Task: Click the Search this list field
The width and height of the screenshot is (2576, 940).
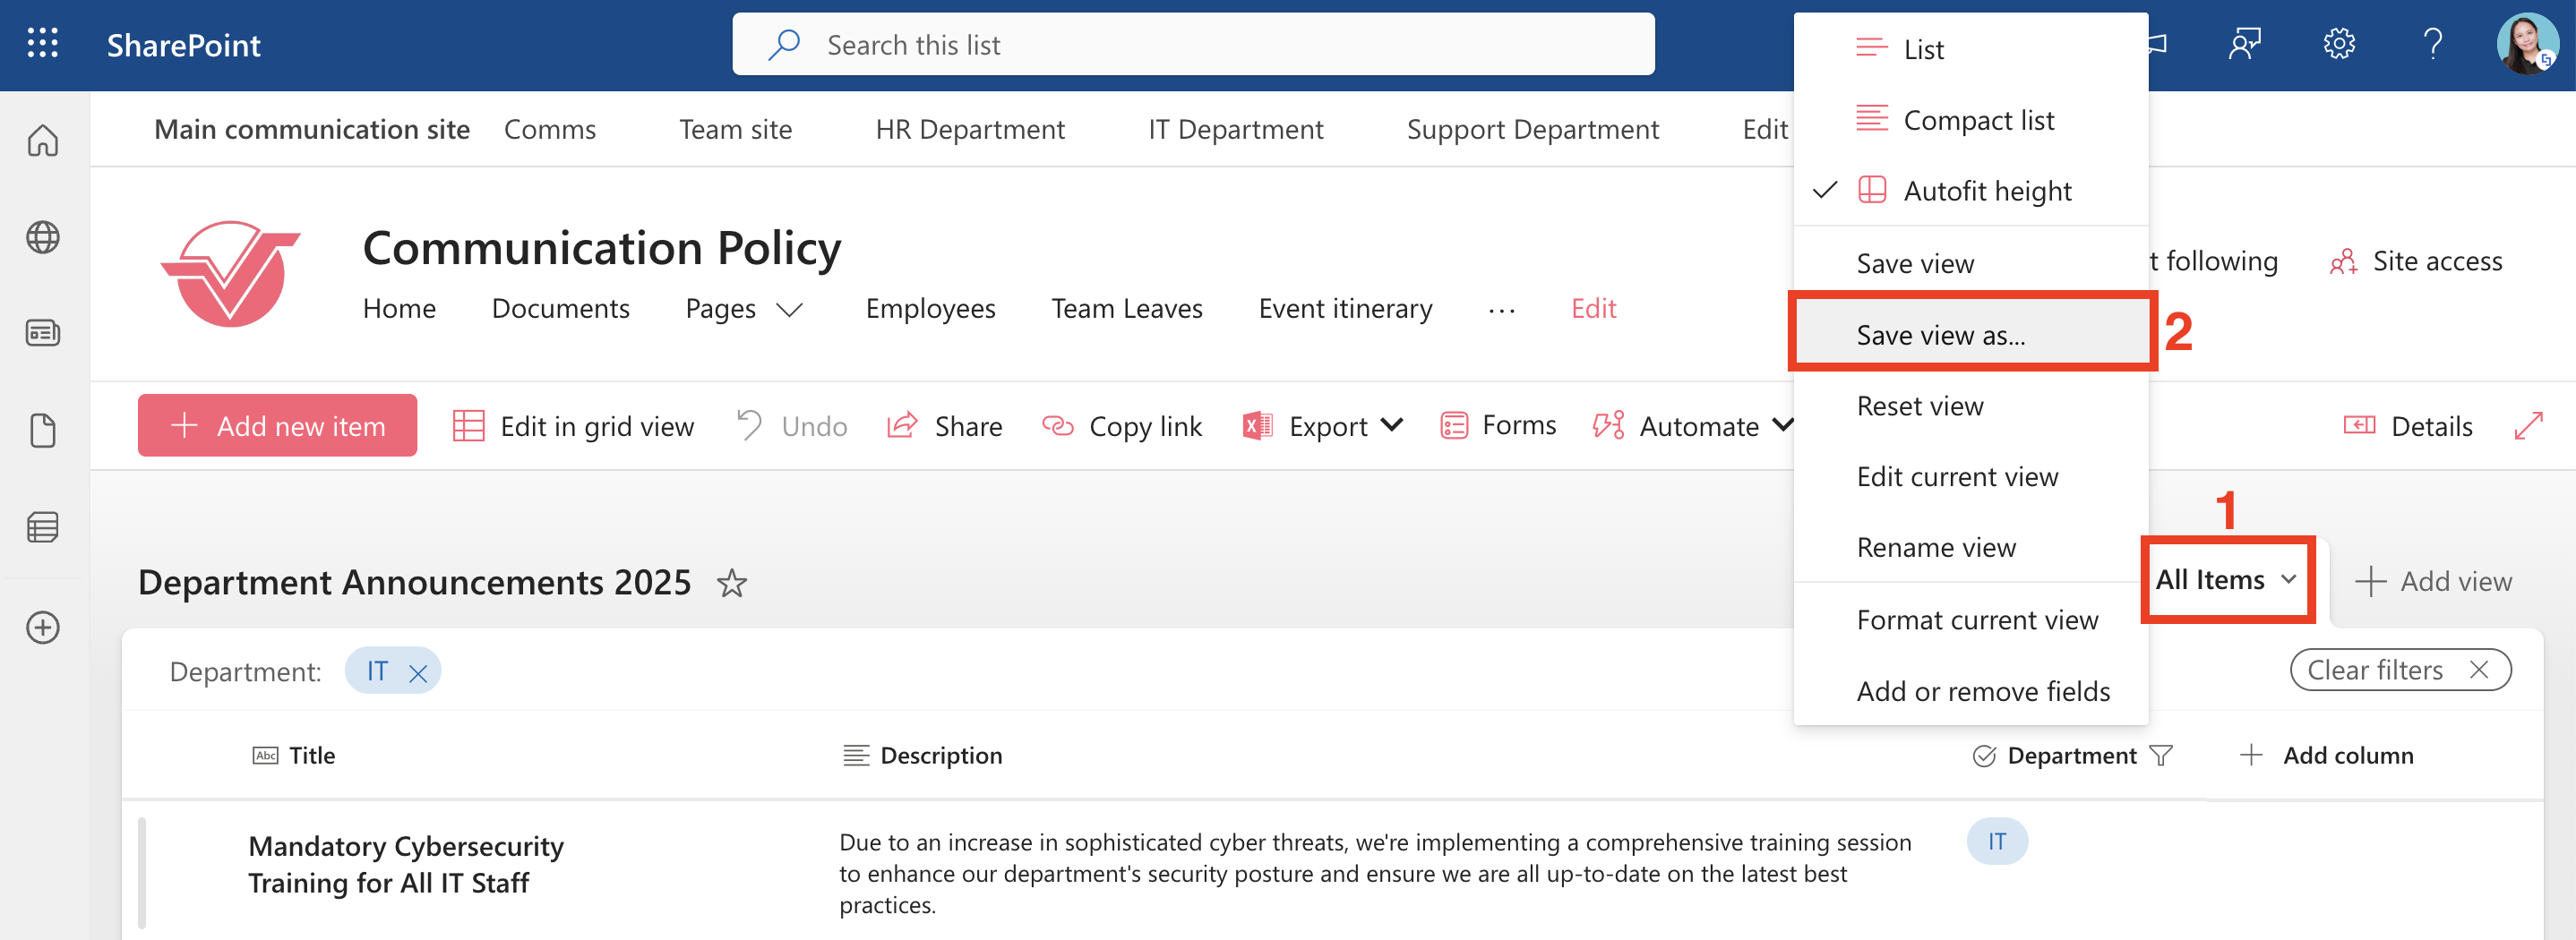Action: pos(1193,44)
